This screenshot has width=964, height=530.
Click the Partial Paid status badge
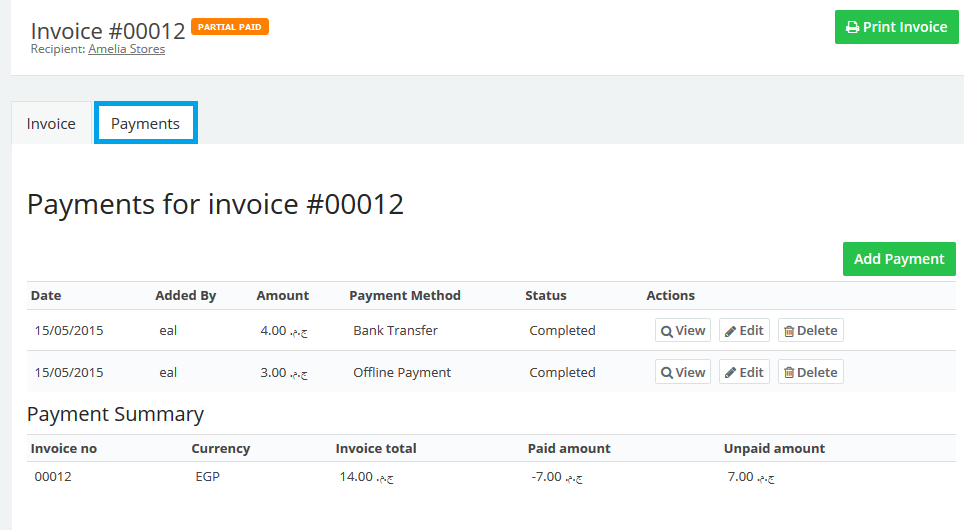pyautogui.click(x=229, y=27)
